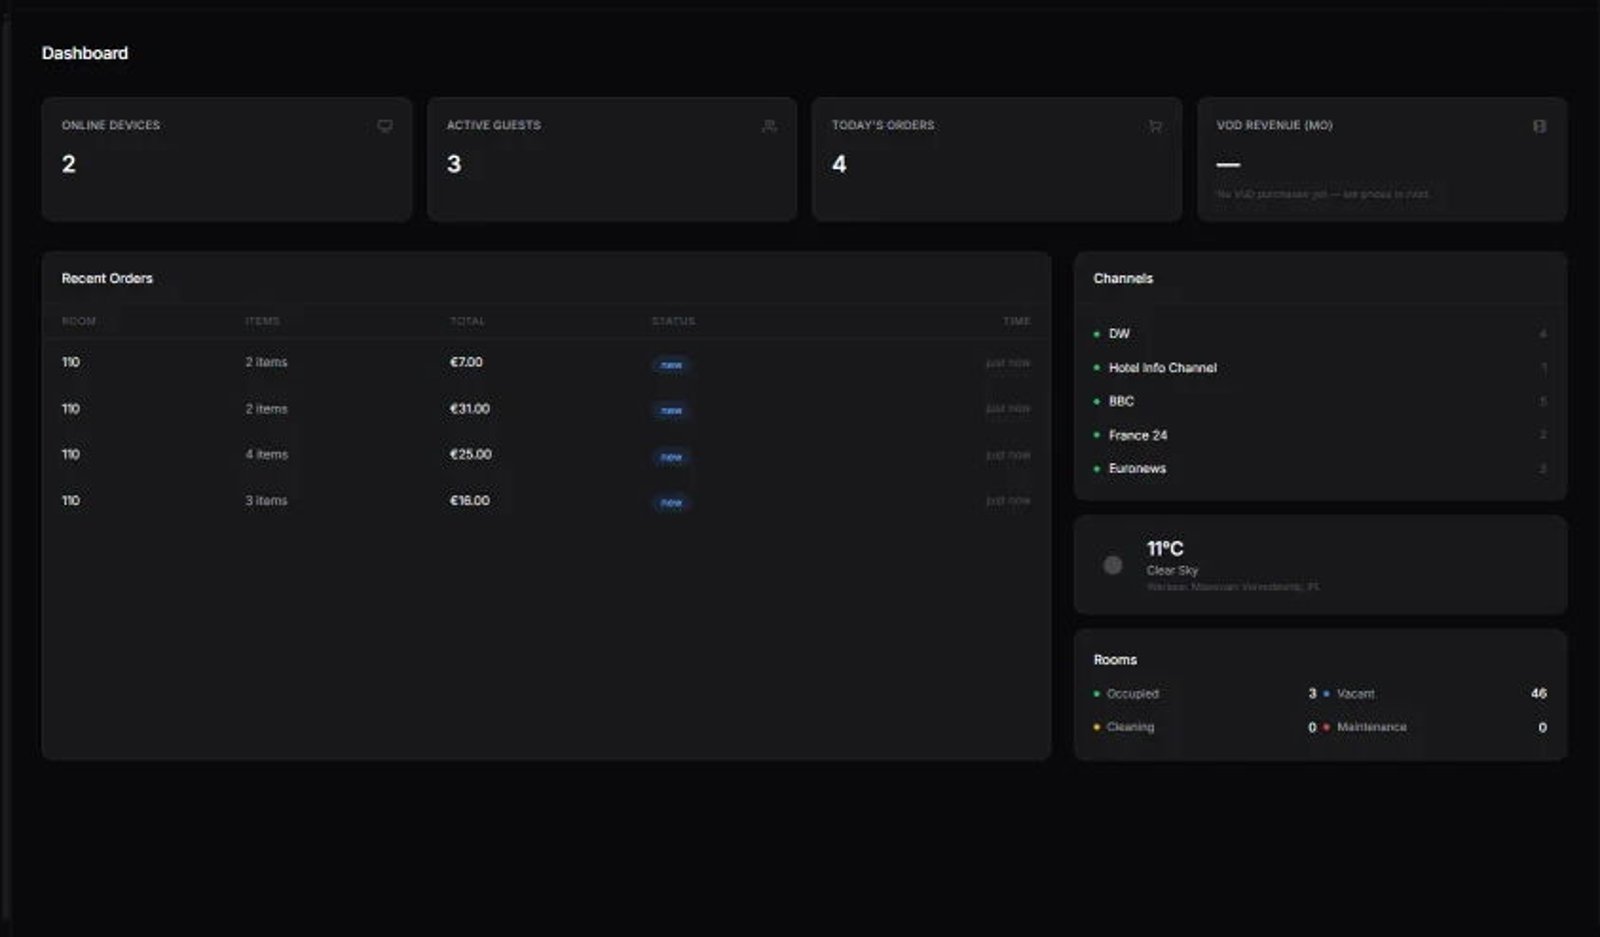This screenshot has height=937, width=1600.
Task: Click the €25.00 total cell
Action: pos(471,454)
